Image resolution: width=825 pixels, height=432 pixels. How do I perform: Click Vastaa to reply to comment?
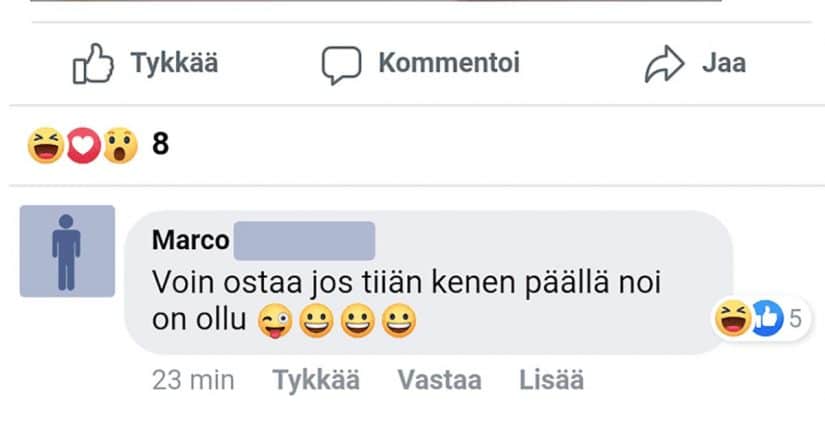439,380
